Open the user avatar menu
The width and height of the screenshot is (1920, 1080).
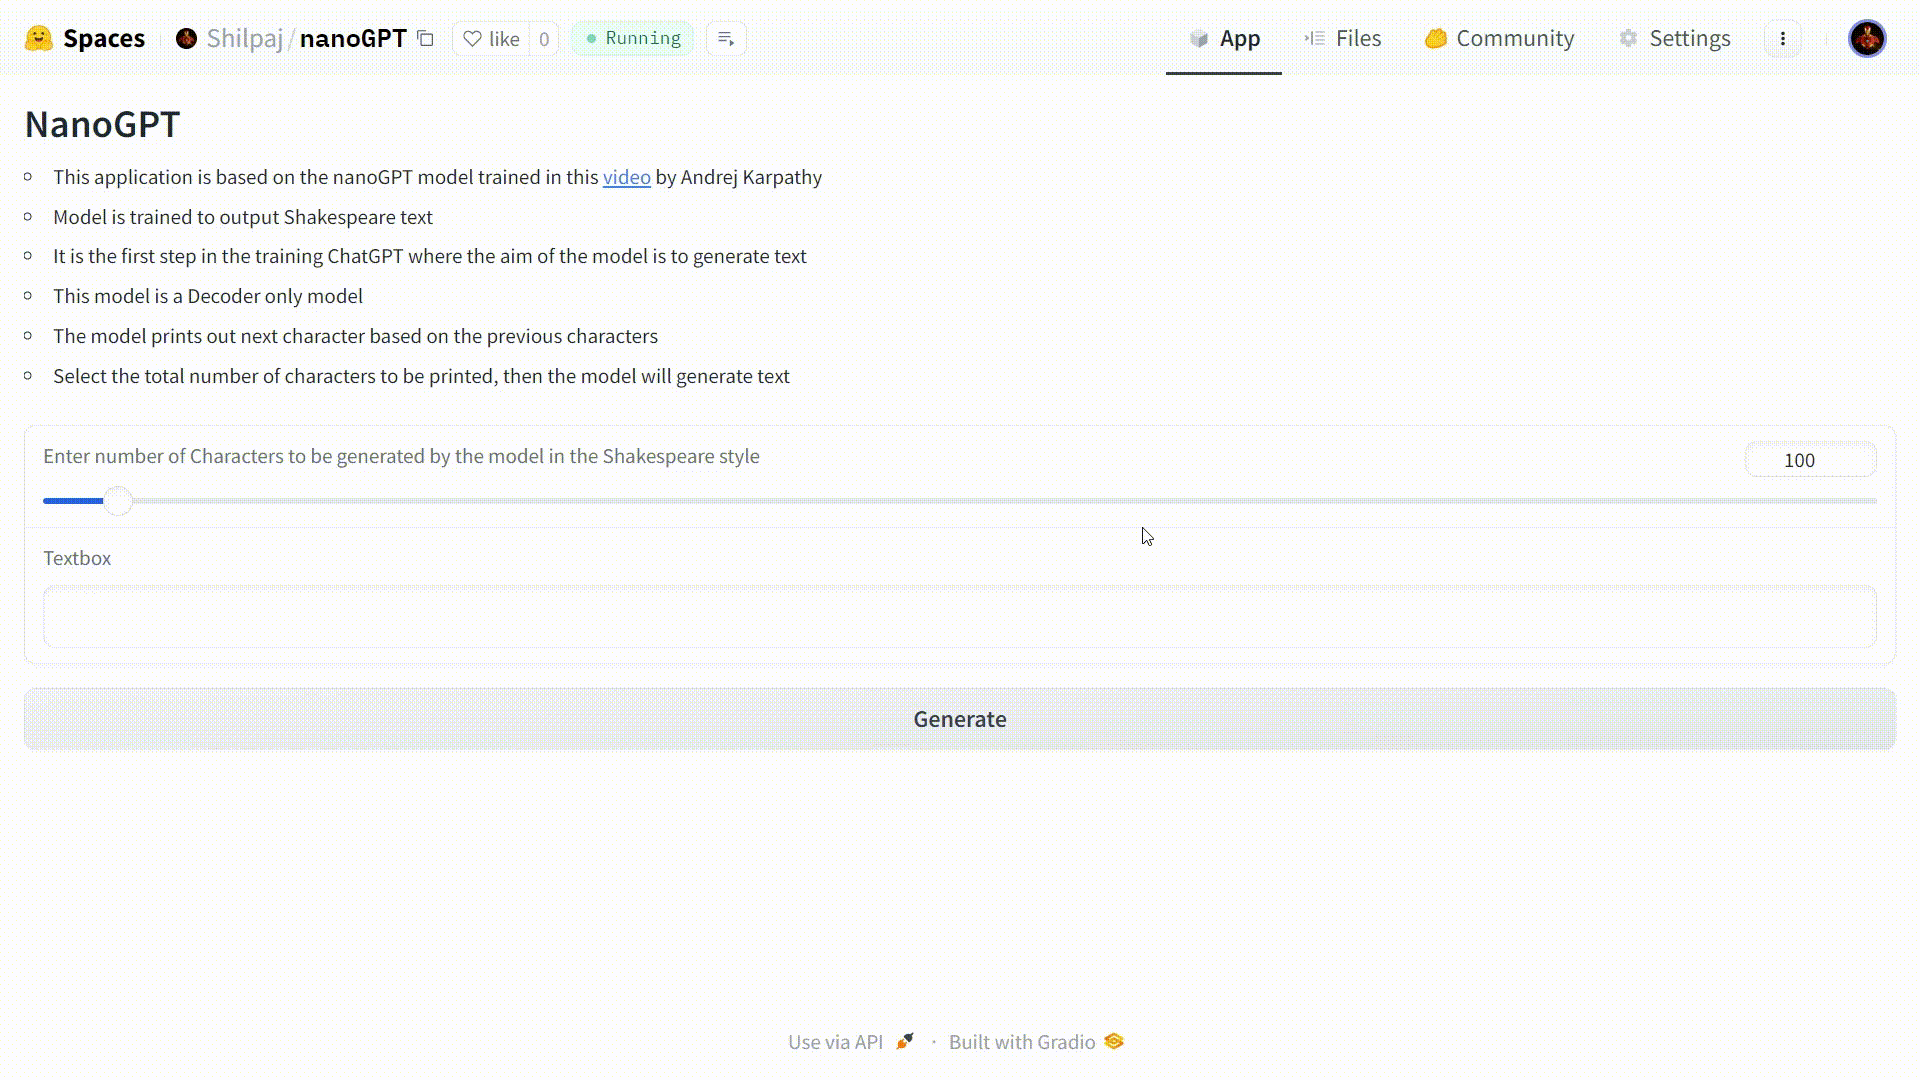(1867, 38)
